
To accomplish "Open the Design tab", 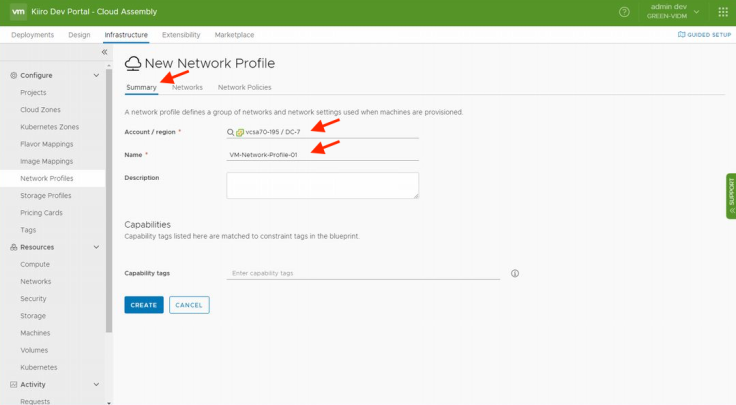I will coord(79,35).
